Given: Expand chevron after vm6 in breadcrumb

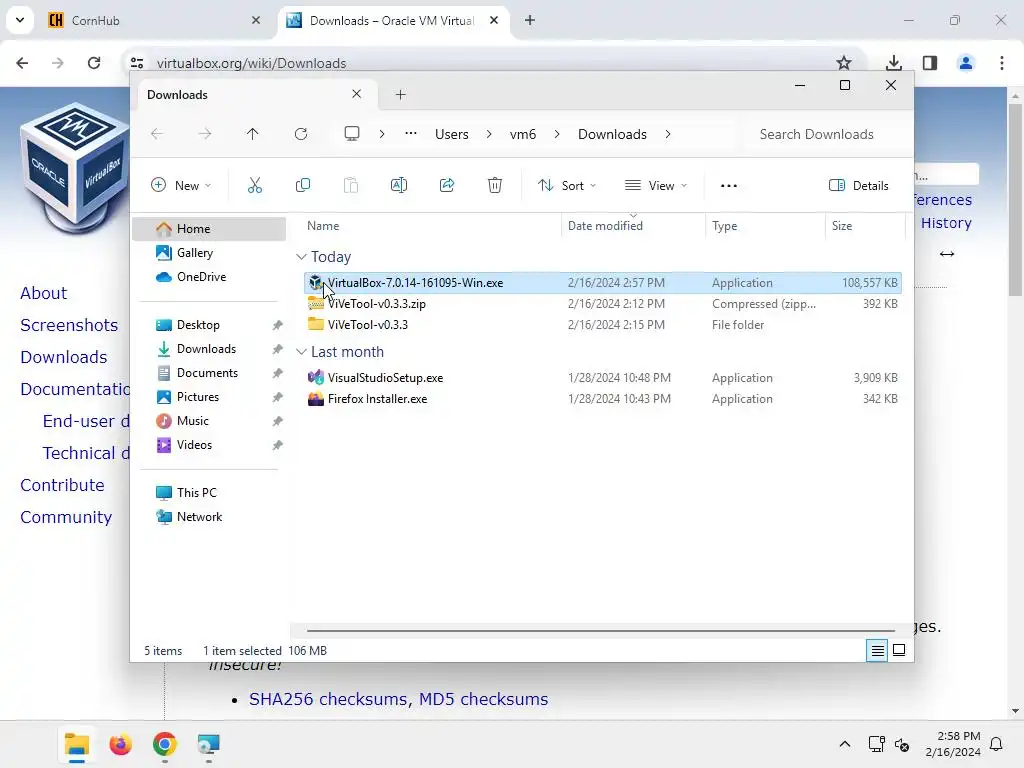Looking at the screenshot, I should coord(556,134).
